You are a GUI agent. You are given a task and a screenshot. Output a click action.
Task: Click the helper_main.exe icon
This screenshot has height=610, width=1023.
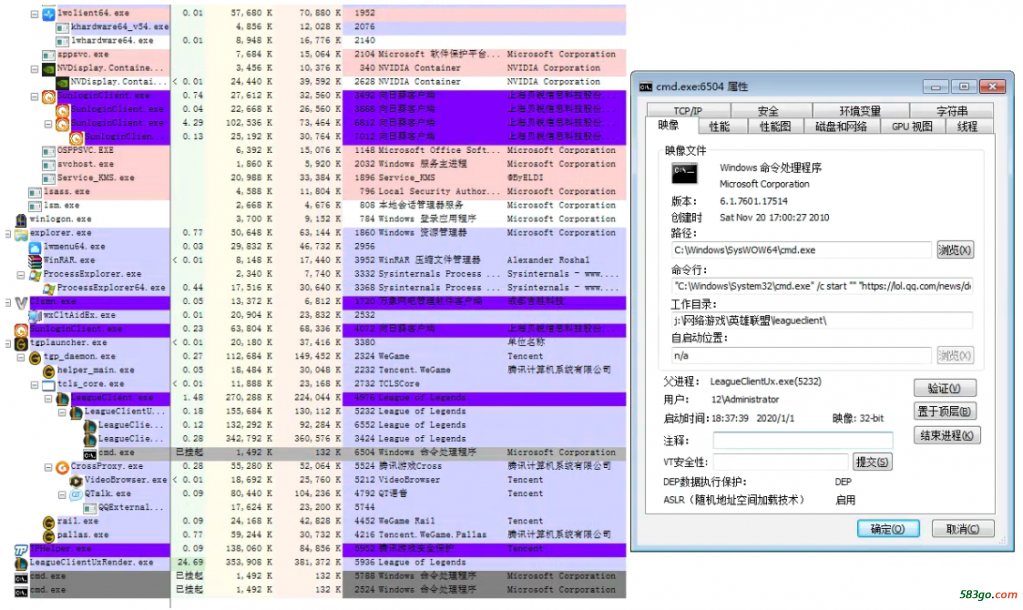pyautogui.click(x=48, y=371)
